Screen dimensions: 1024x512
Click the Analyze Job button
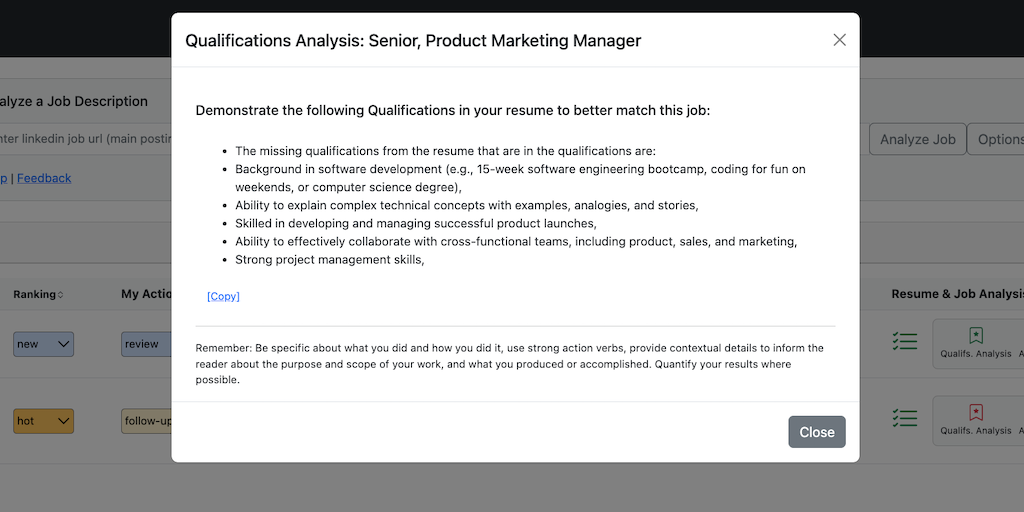point(917,139)
